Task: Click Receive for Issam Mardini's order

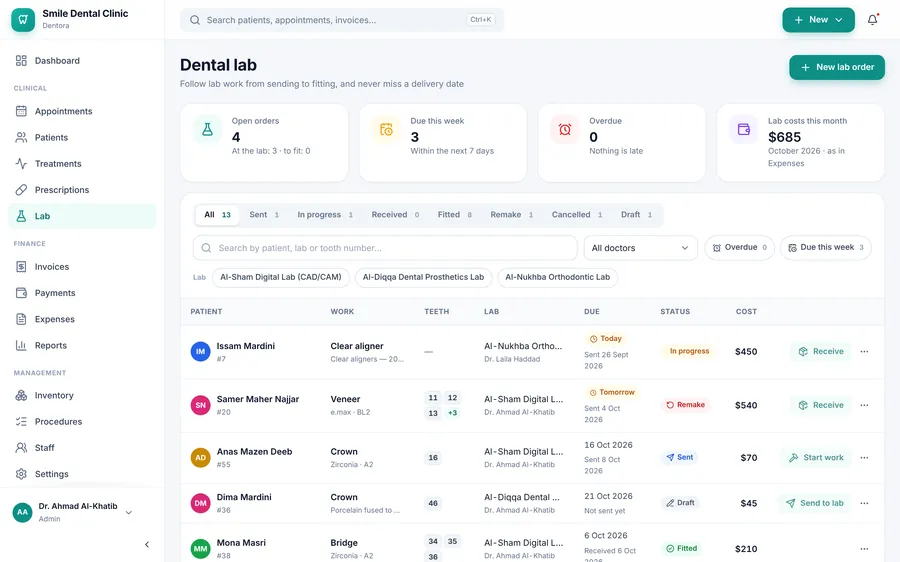Action: (821, 351)
